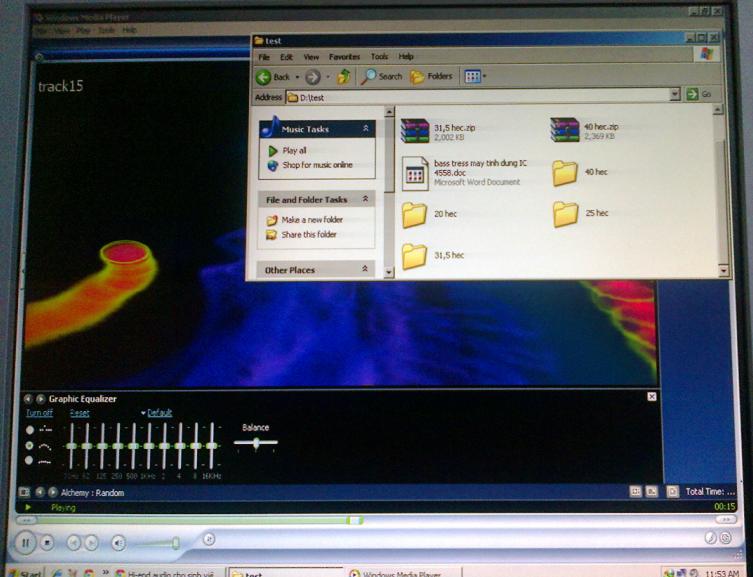This screenshot has height=577, width=753.
Task: Select the bottom equalizer slider-grouping radio button
Action: pos(30,461)
